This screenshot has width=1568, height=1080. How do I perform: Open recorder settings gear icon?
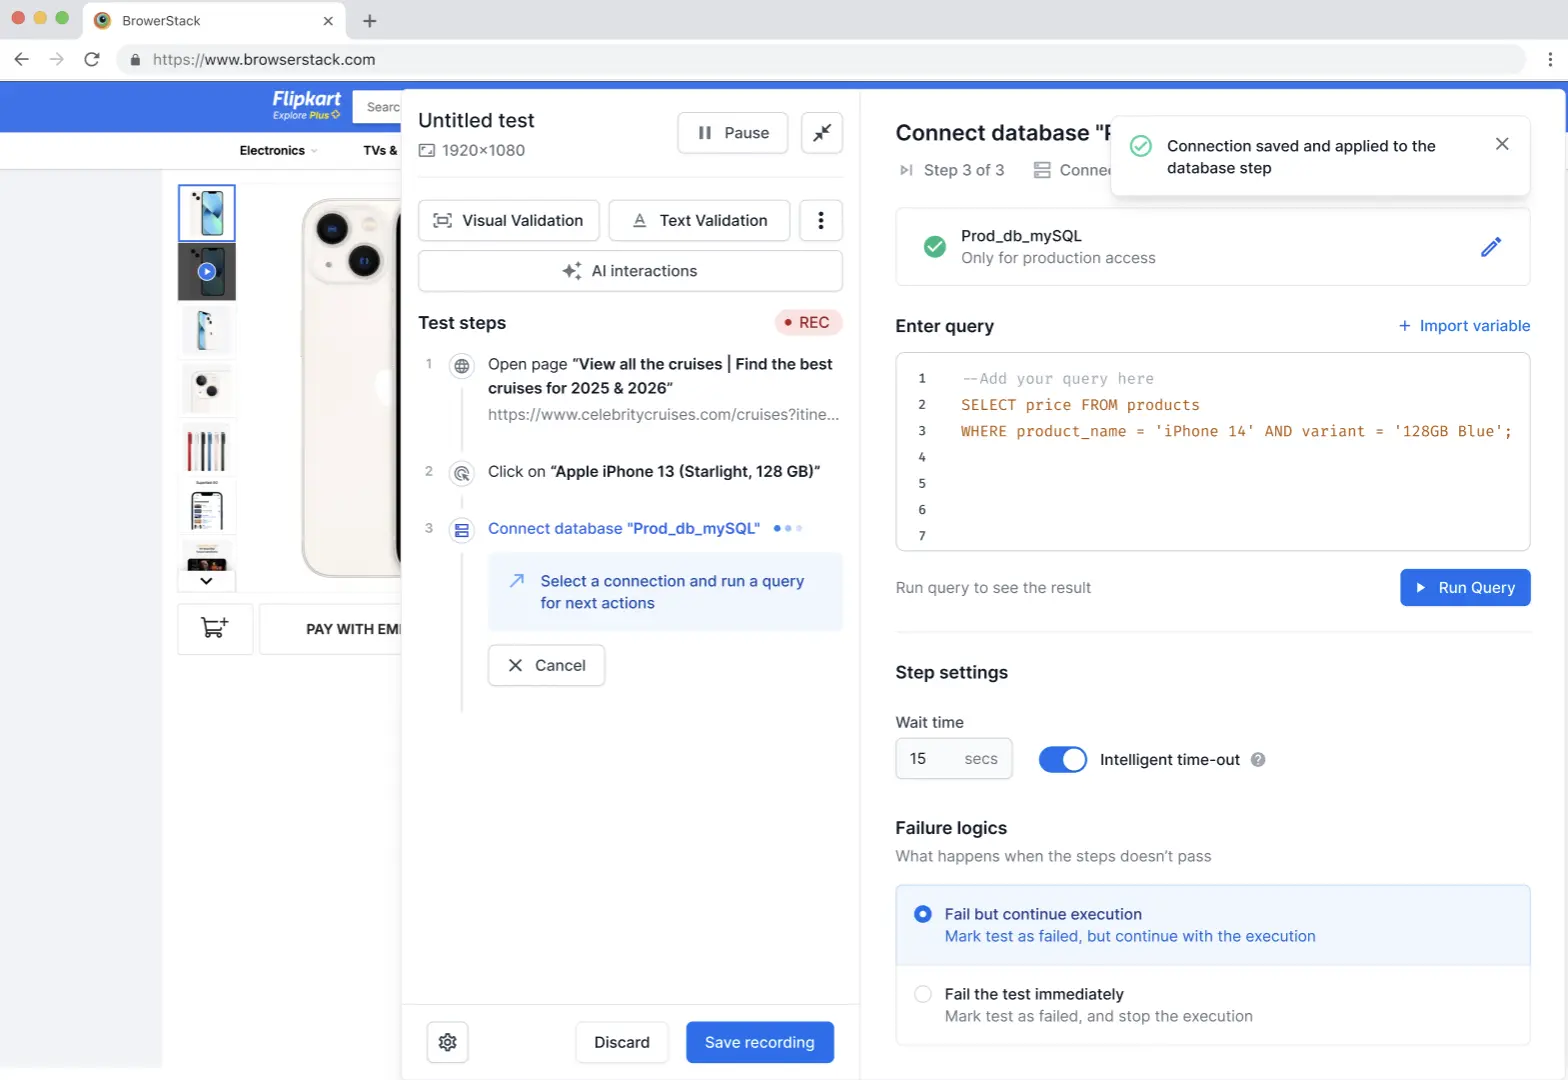point(447,1042)
